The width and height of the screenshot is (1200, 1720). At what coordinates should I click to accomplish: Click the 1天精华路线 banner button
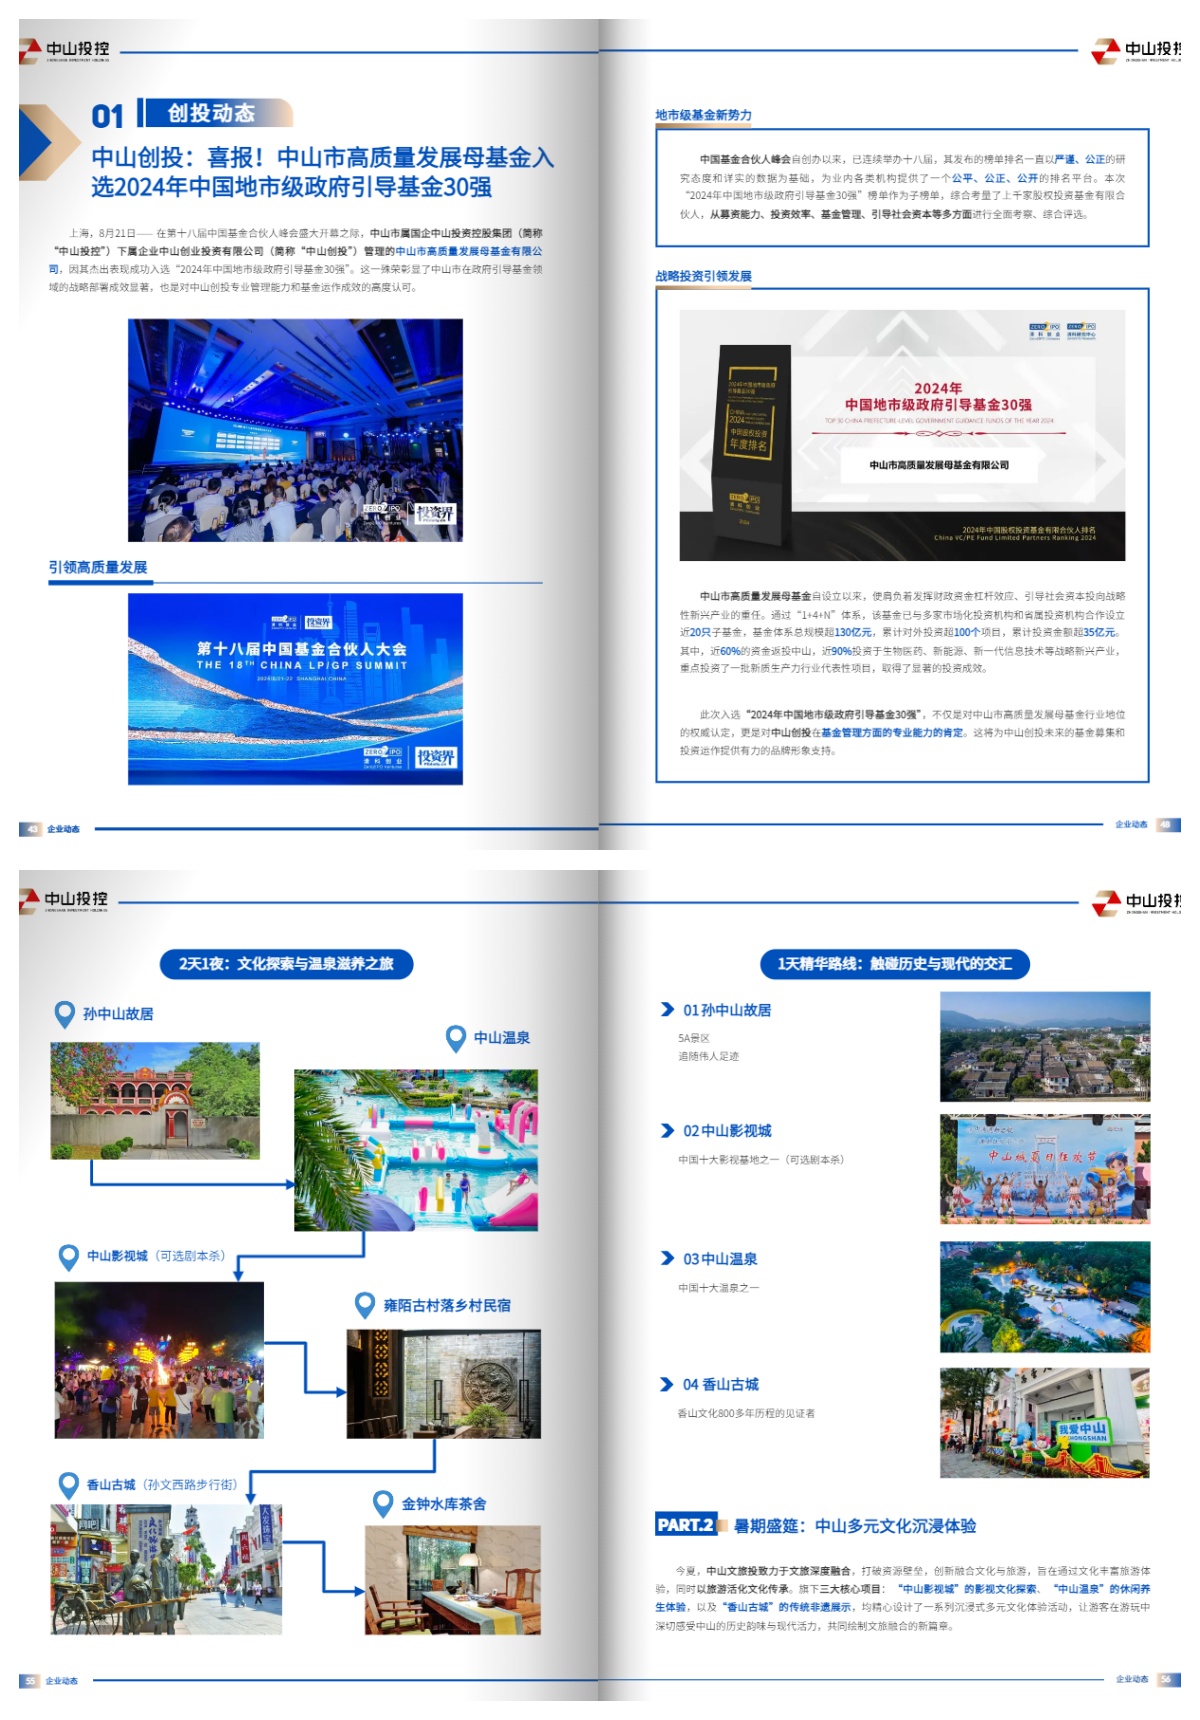(x=894, y=964)
